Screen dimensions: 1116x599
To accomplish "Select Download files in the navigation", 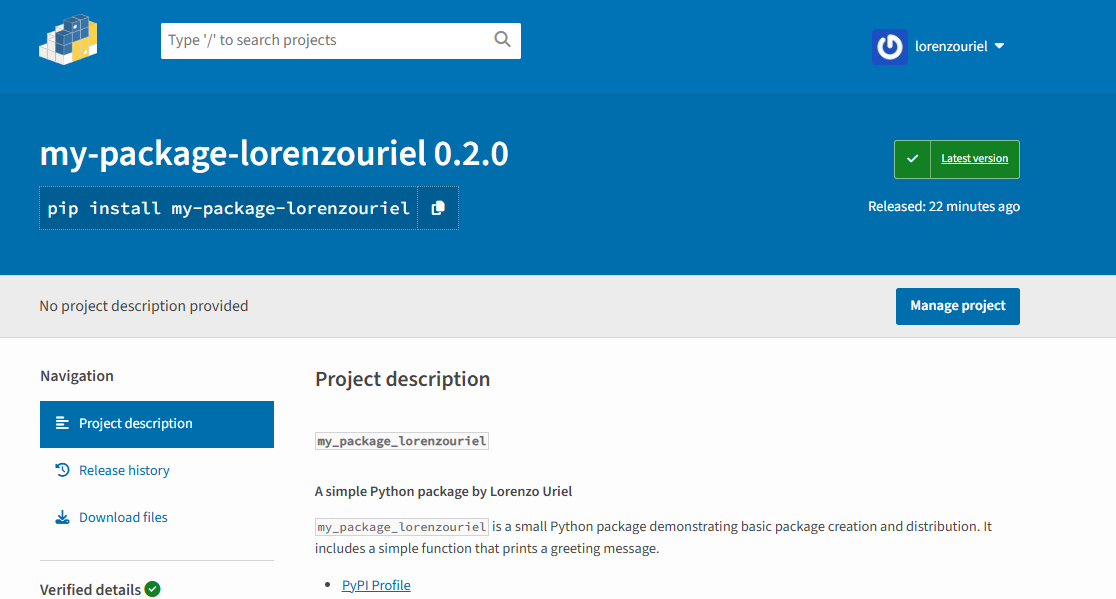I will tap(123, 517).
